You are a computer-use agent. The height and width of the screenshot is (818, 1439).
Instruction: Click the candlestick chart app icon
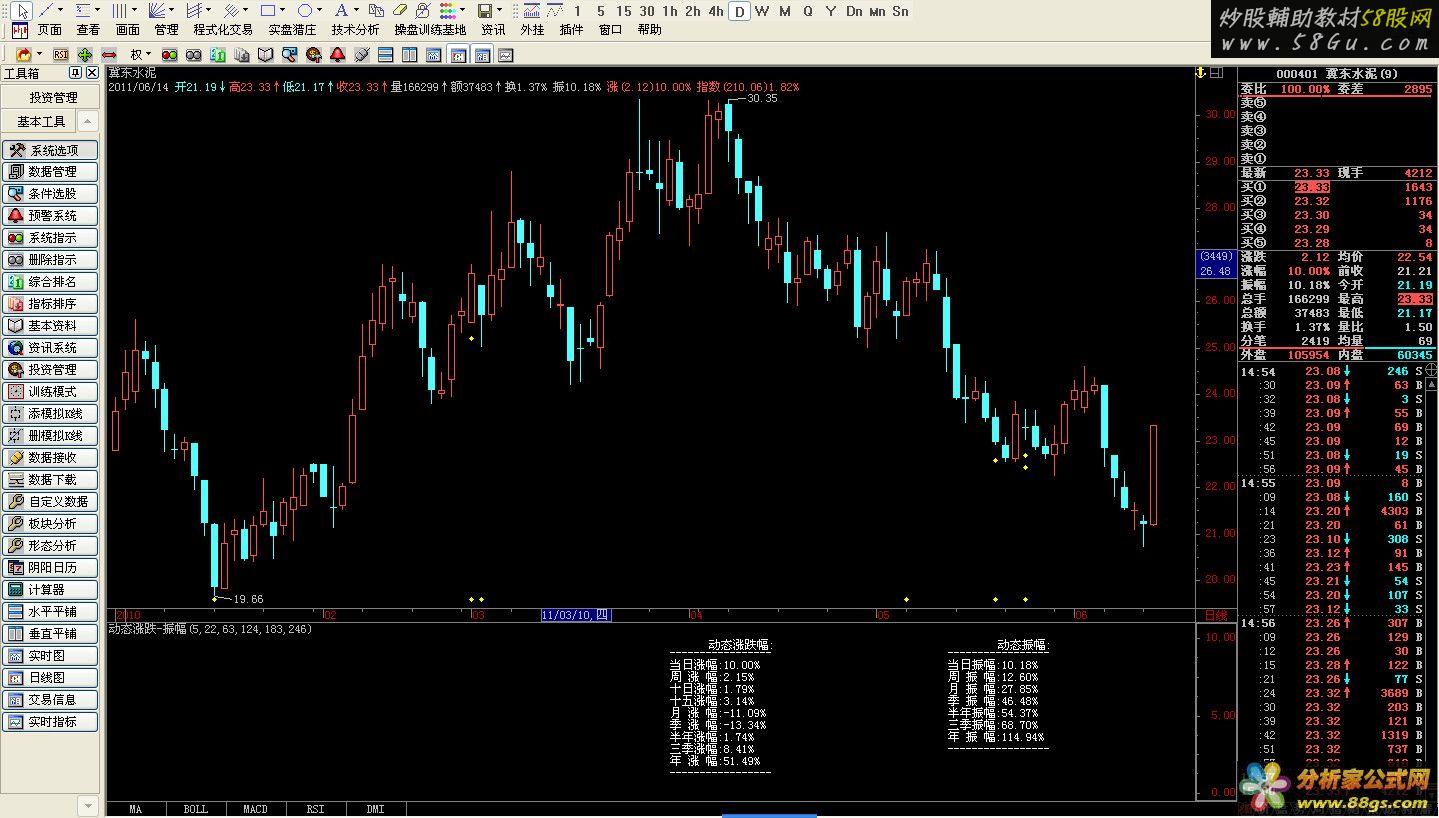[20, 30]
